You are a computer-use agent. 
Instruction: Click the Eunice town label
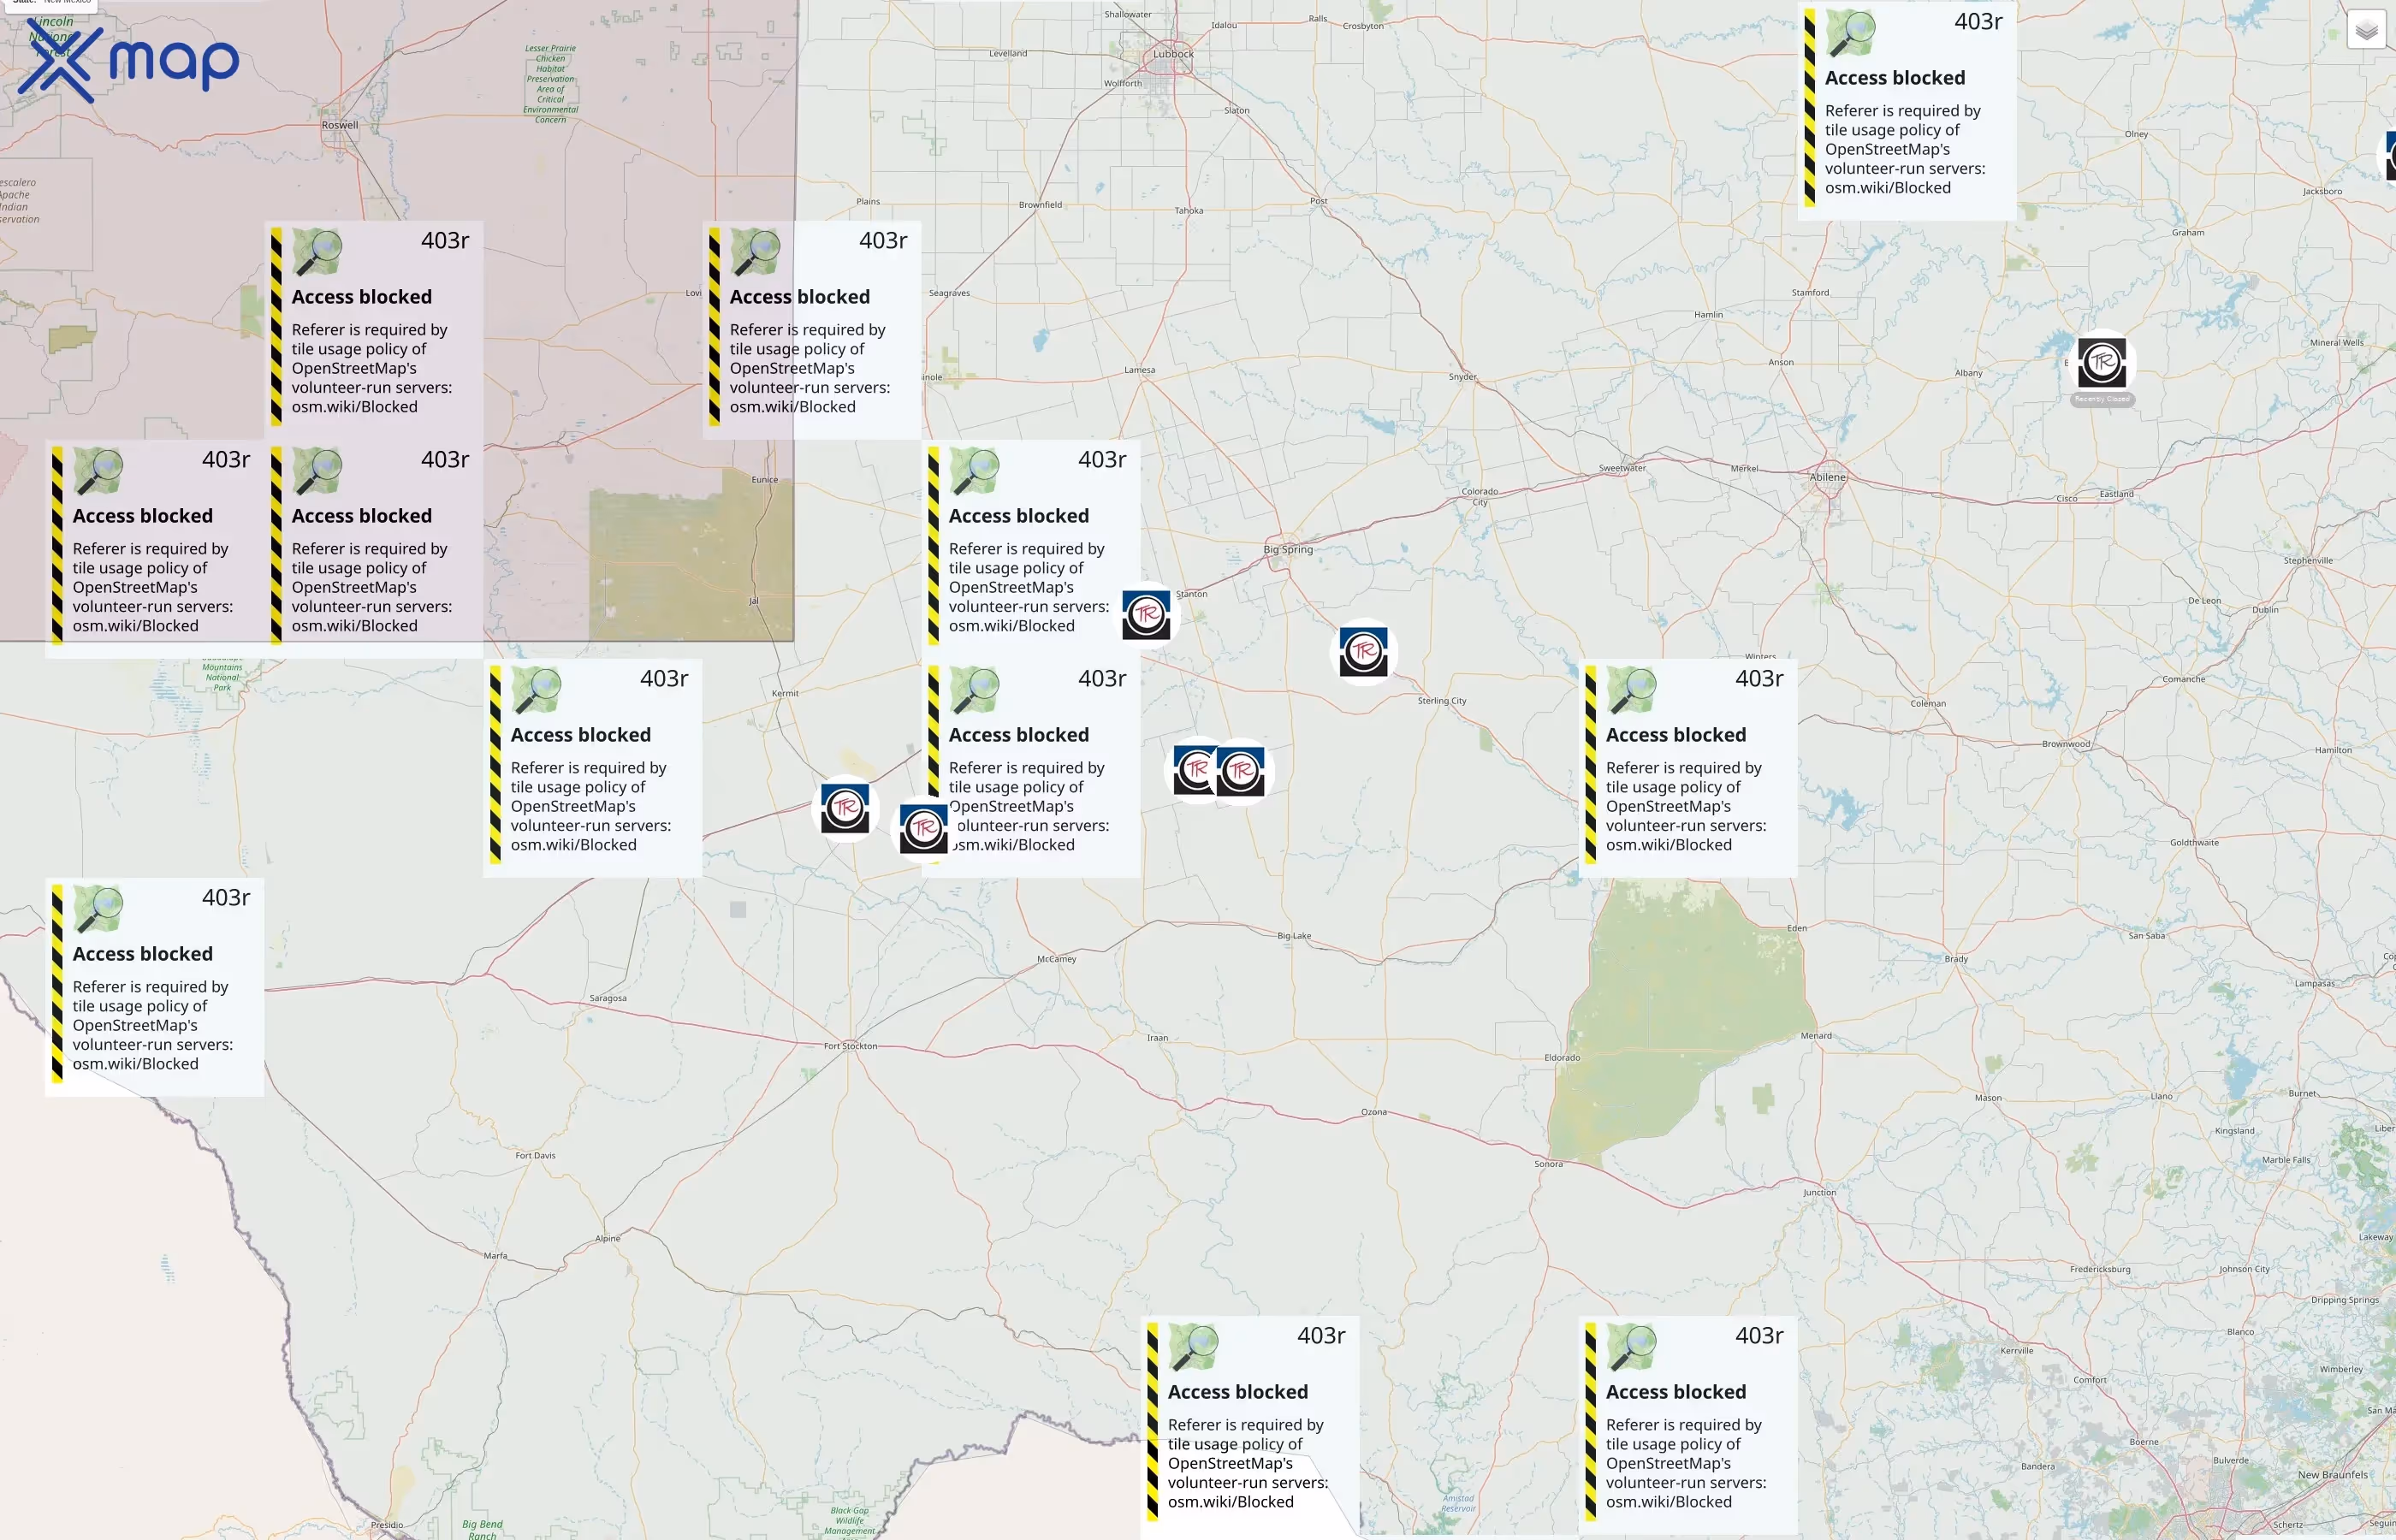click(x=764, y=479)
